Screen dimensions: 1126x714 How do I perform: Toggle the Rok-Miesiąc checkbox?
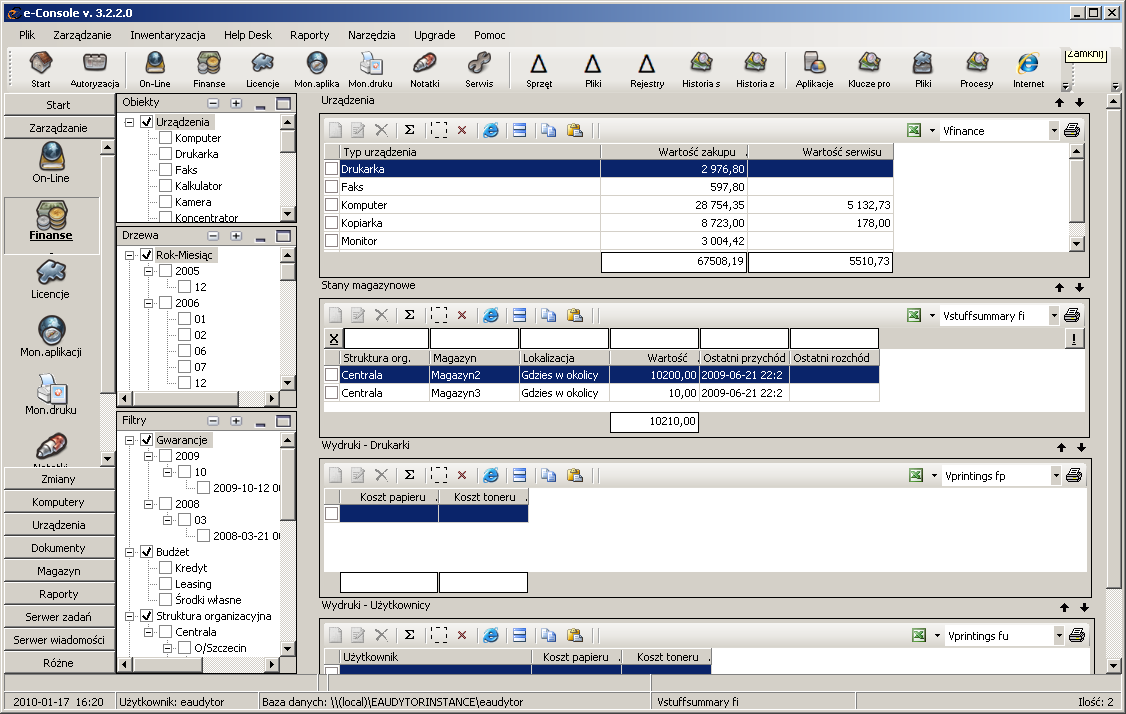(x=146, y=255)
